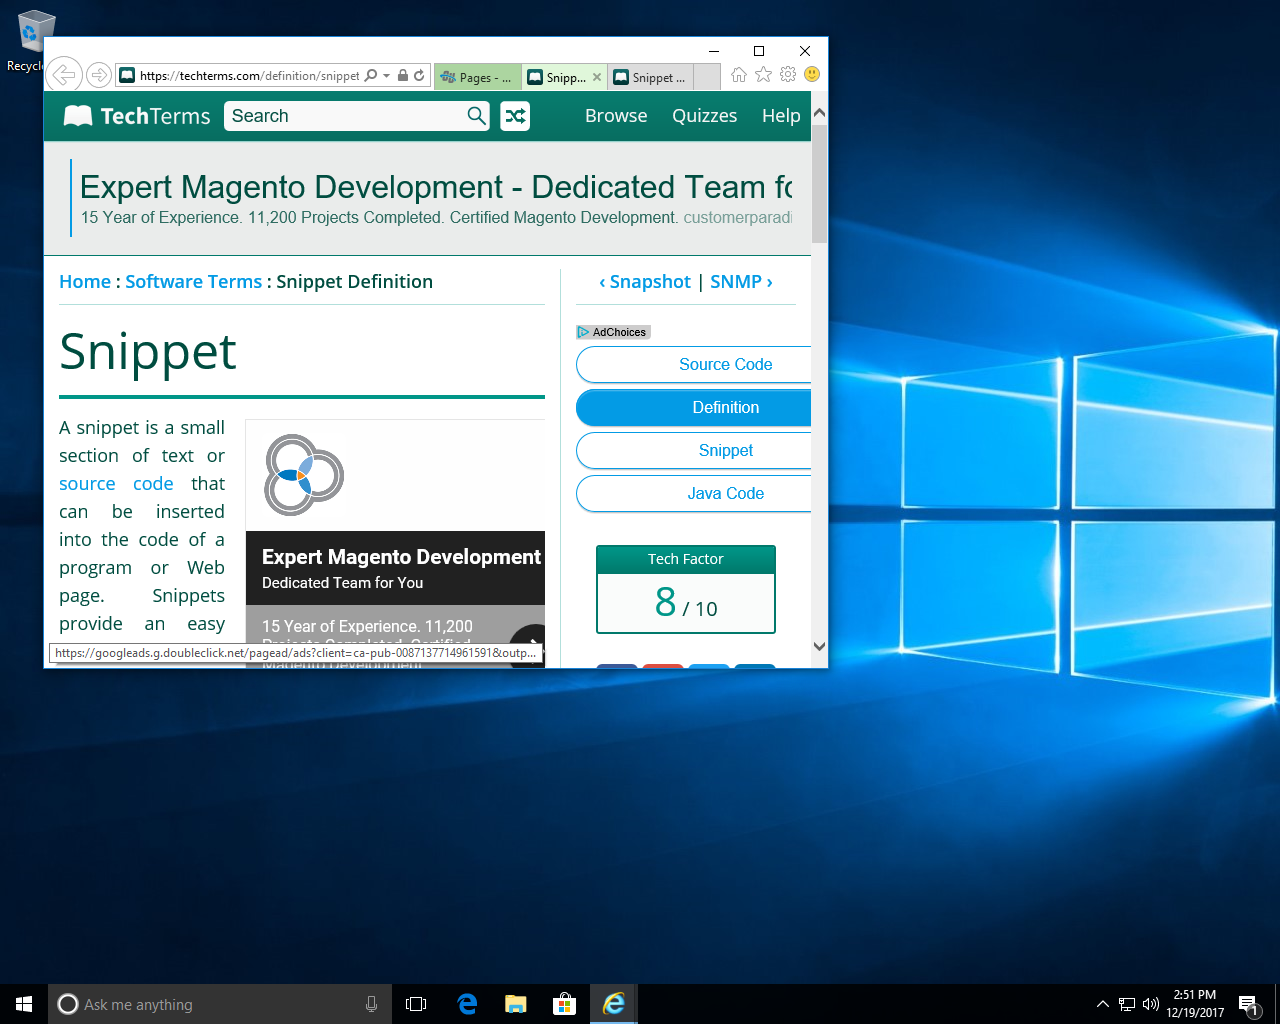Open the browser tools gear menu
The width and height of the screenshot is (1280, 1024).
(x=788, y=74)
